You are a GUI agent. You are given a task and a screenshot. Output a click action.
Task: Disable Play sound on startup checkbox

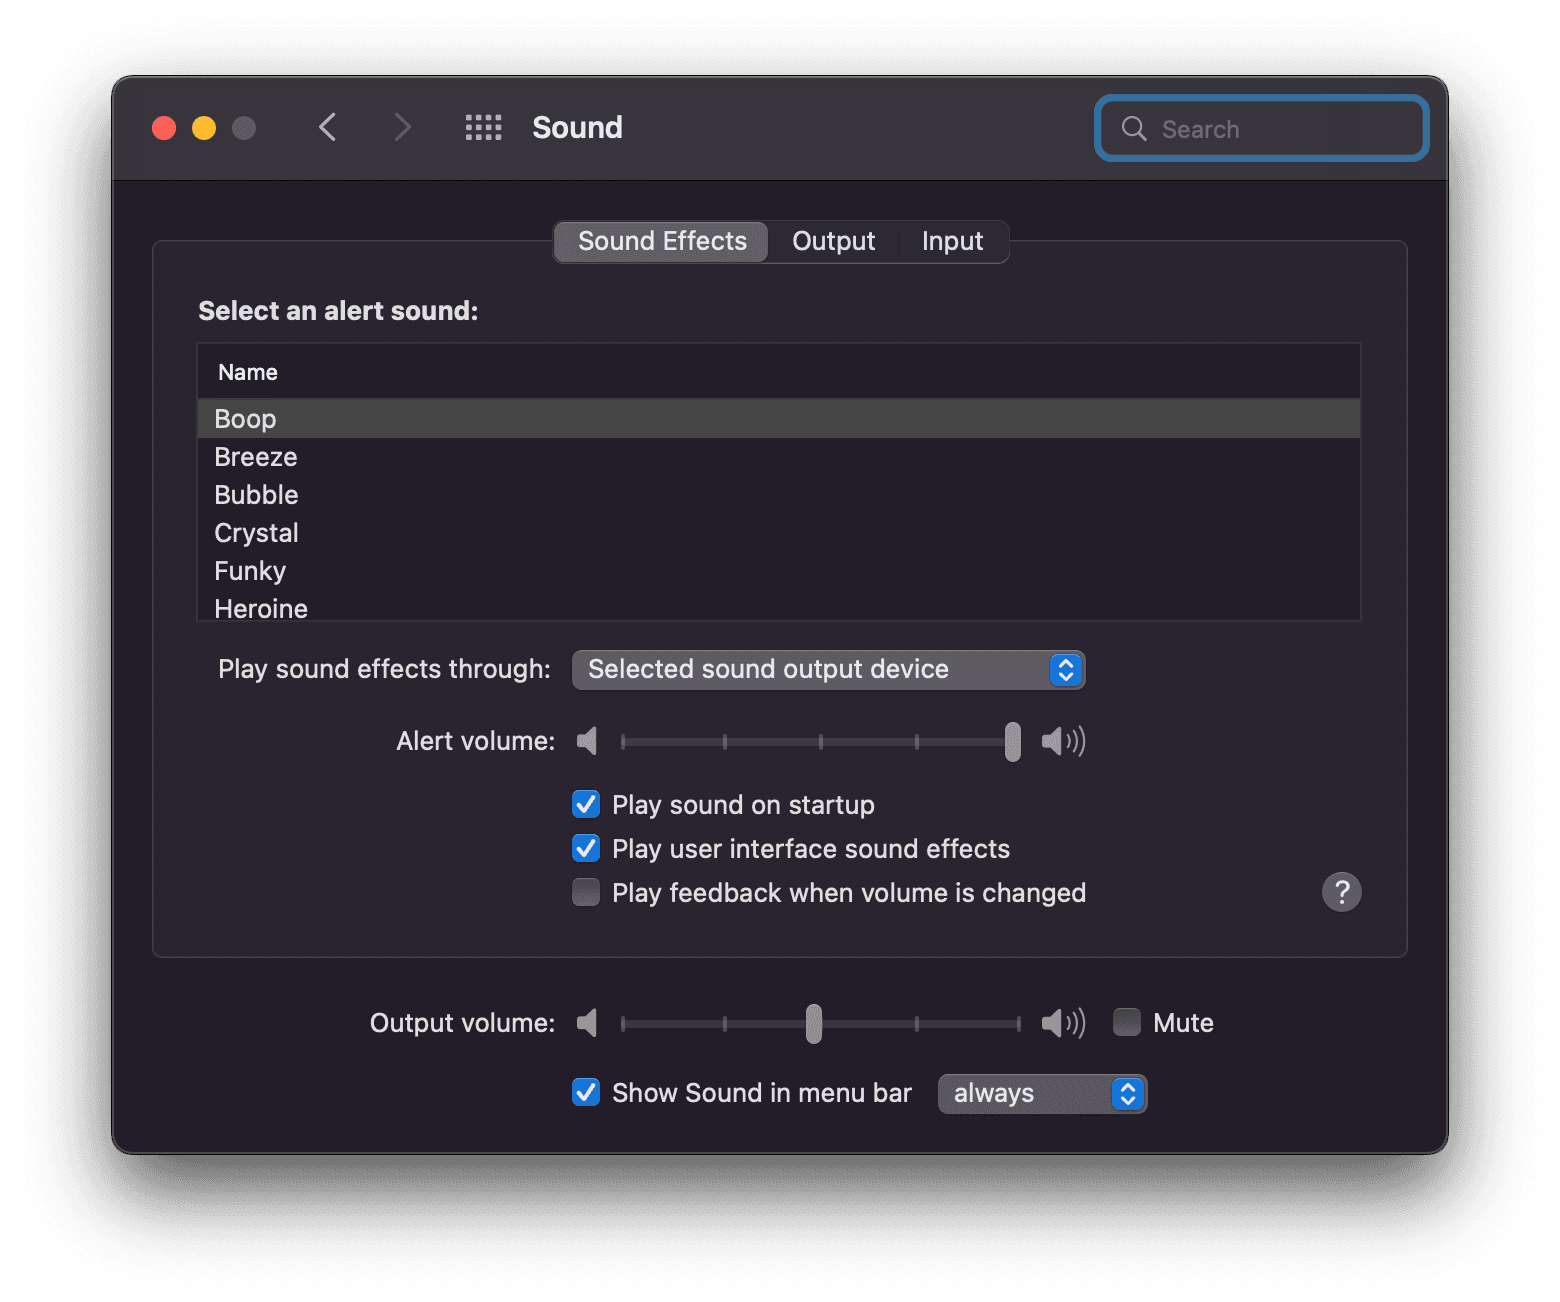(586, 805)
